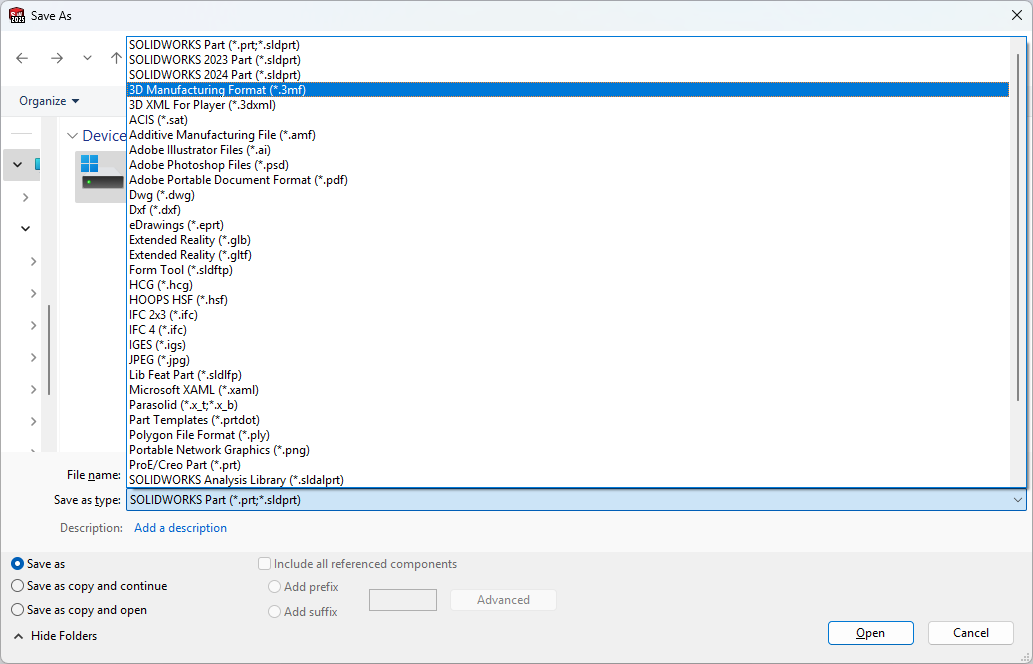The width and height of the screenshot is (1033, 664).
Task: Open the recent locations chevron
Action: click(x=87, y=58)
